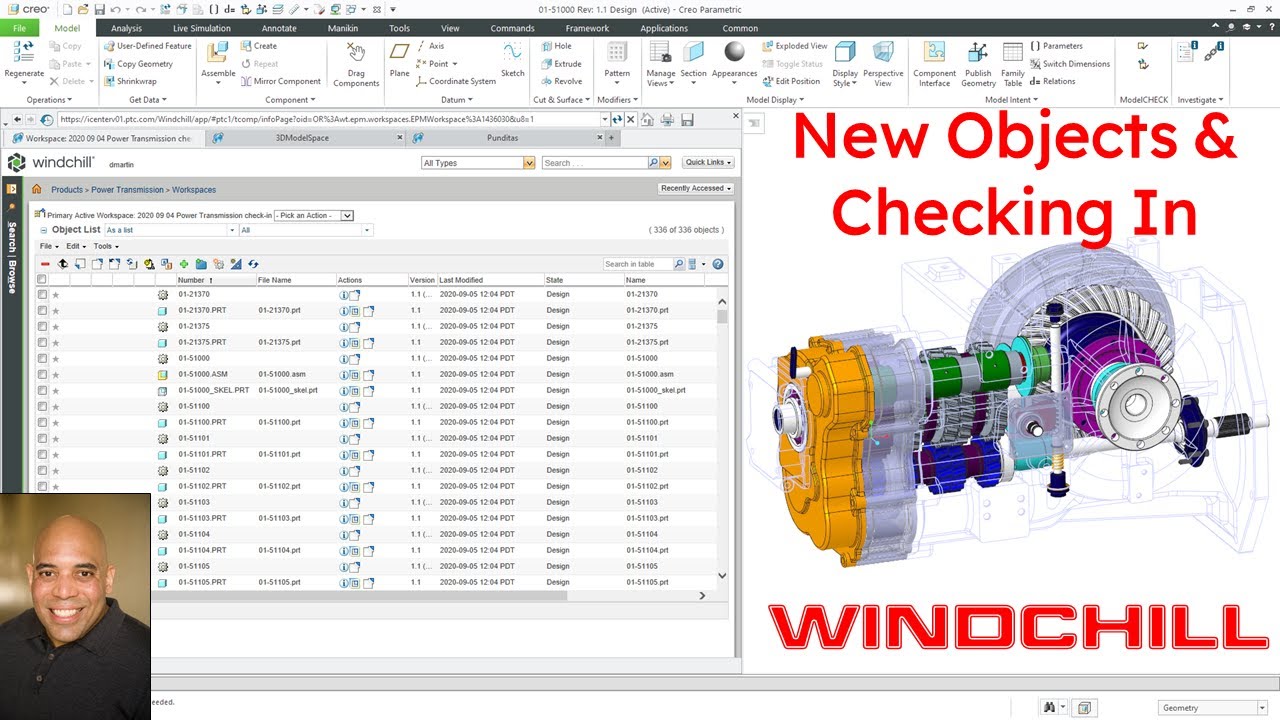The width and height of the screenshot is (1280, 720).
Task: Open Copy Geometry
Action: pyautogui.click(x=138, y=64)
